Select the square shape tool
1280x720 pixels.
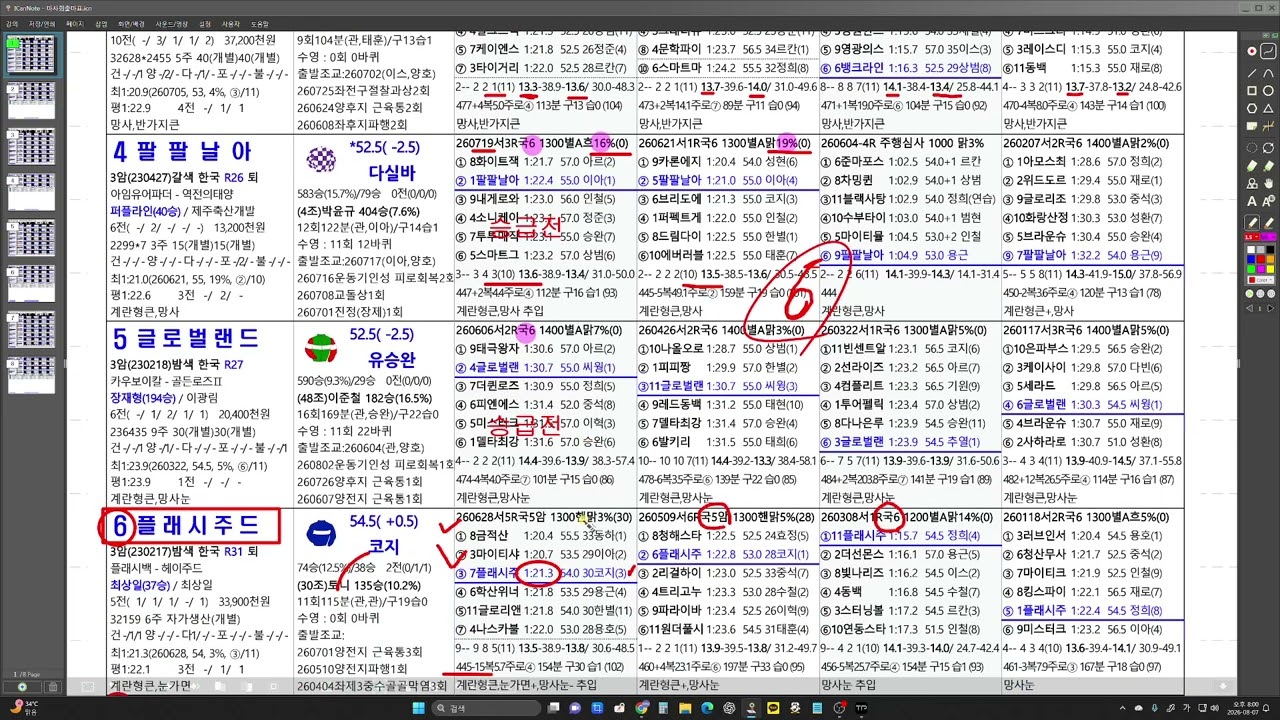point(1251,90)
